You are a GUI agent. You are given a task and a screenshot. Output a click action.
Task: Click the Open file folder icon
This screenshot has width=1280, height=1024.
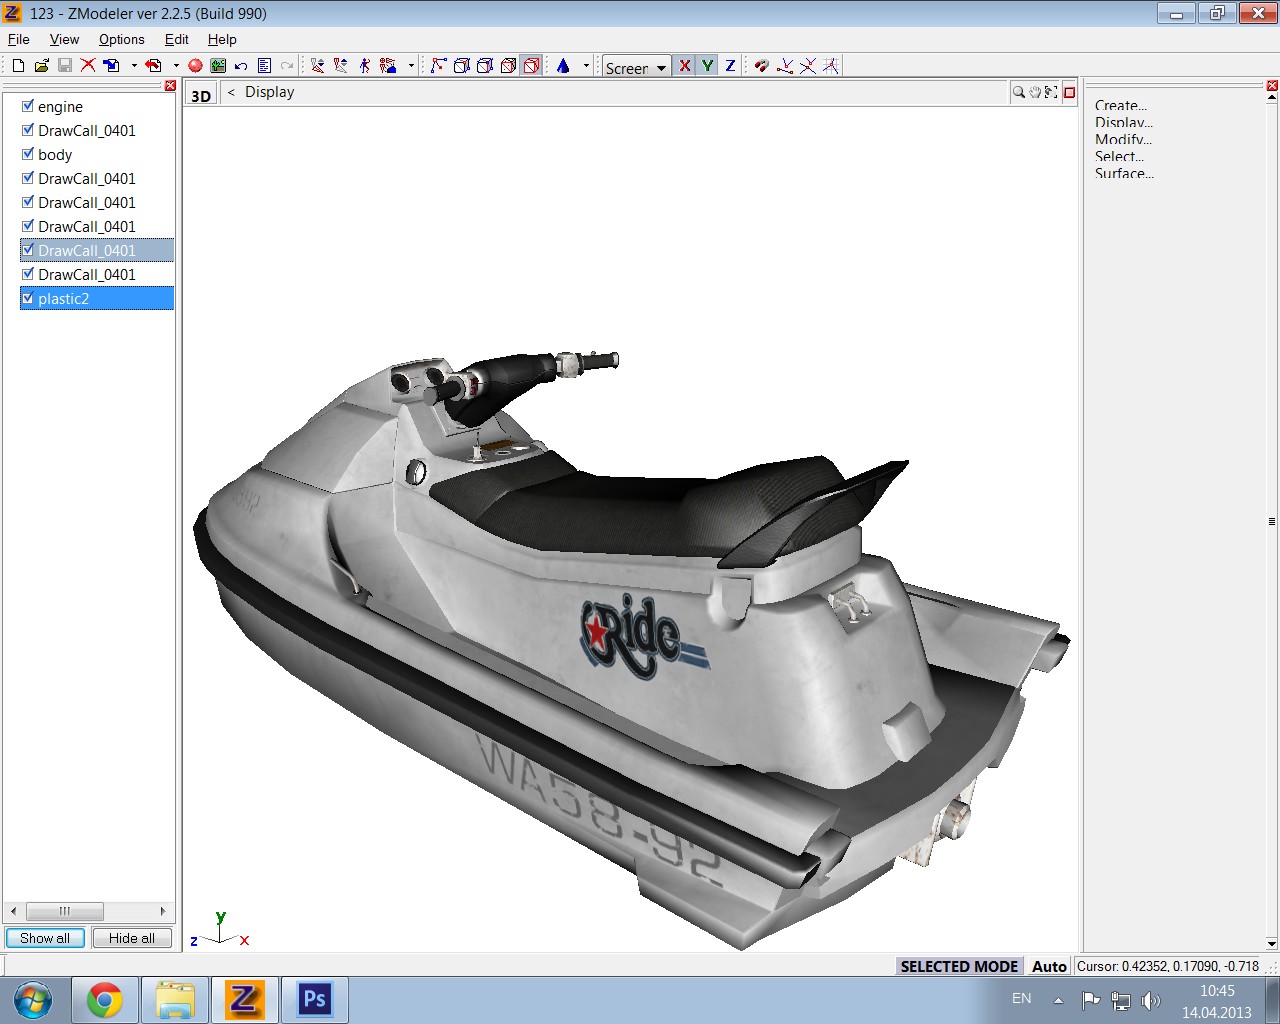click(41, 66)
